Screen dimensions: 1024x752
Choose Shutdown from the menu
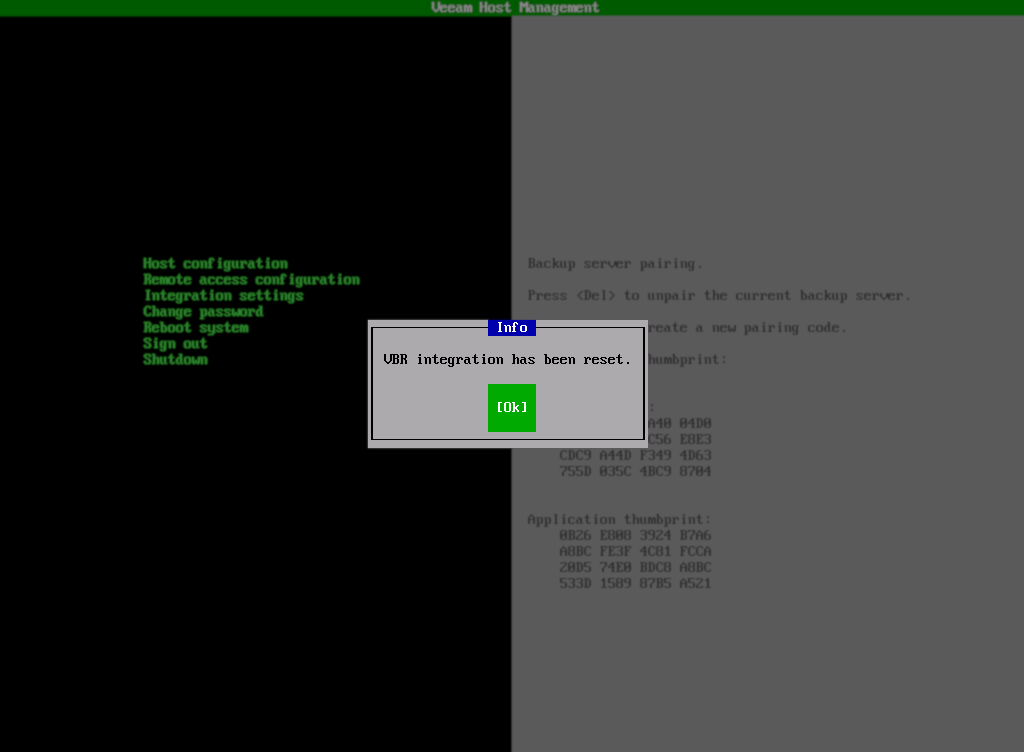175,359
